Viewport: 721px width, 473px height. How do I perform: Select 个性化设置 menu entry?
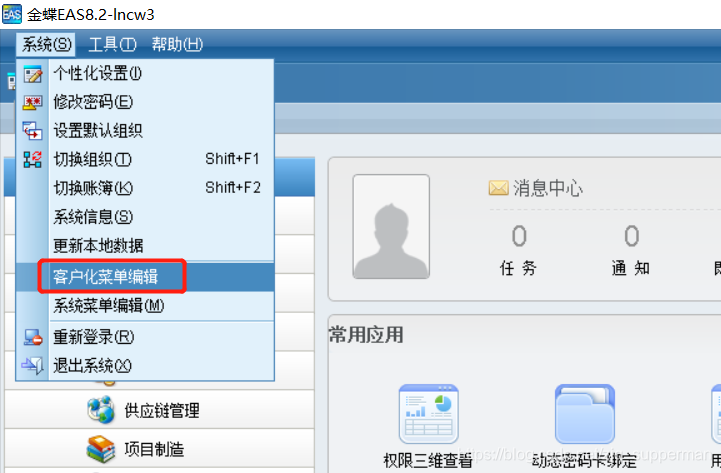pyautogui.click(x=145, y=74)
